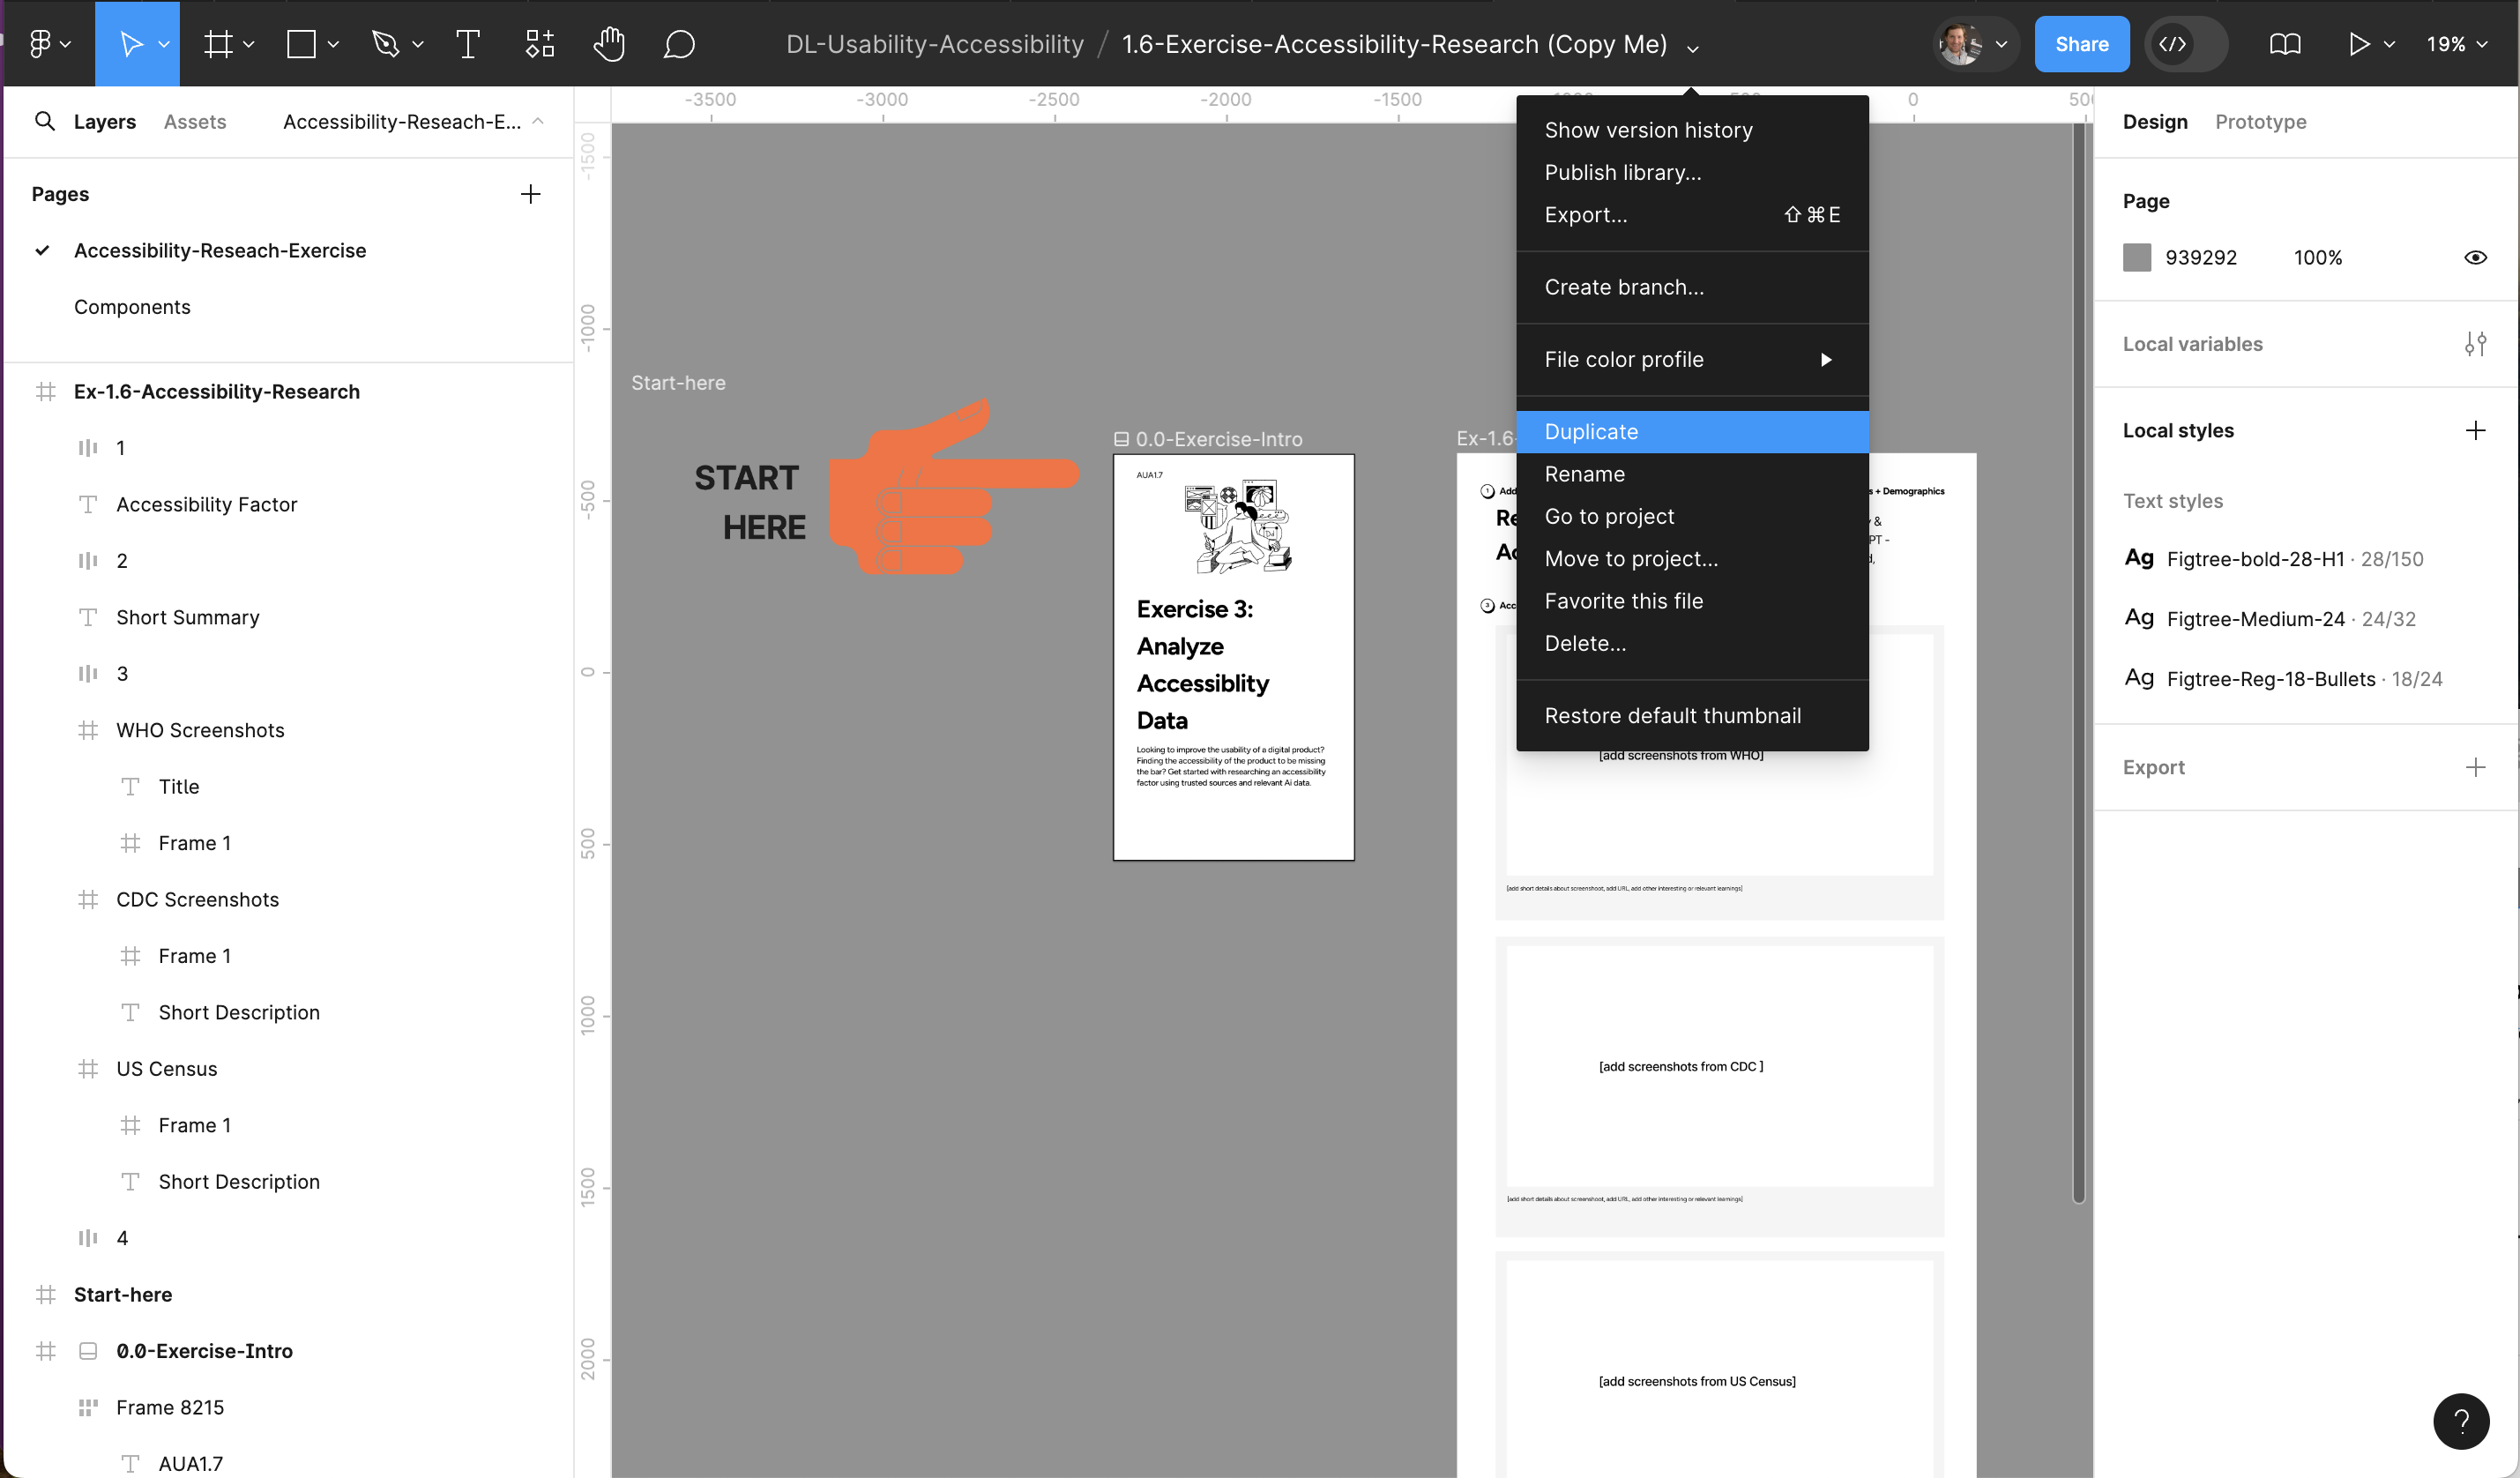This screenshot has width=2520, height=1478.
Task: Click the Share button
Action: click(2081, 44)
